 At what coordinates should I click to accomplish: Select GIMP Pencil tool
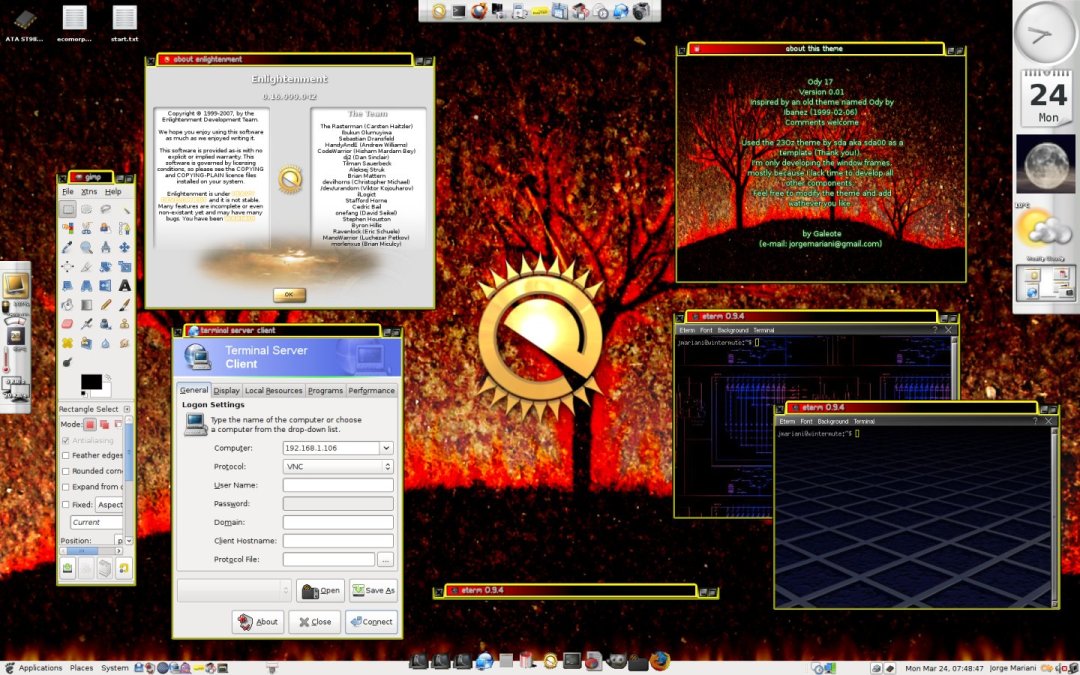(105, 304)
